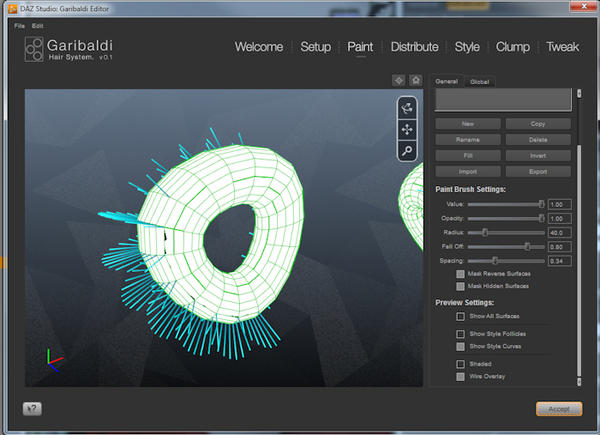
Task: Click the Rename button
Action: [x=468, y=140]
